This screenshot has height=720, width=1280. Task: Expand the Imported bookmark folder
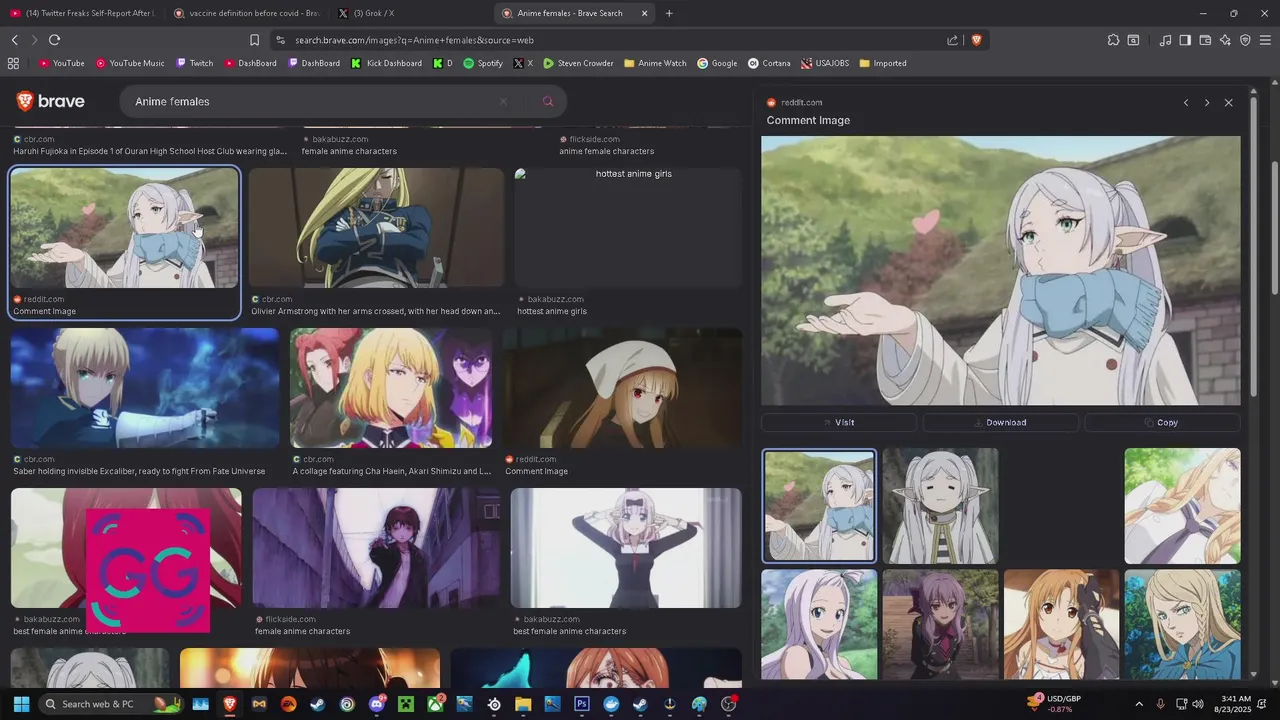pyautogui.click(x=883, y=63)
